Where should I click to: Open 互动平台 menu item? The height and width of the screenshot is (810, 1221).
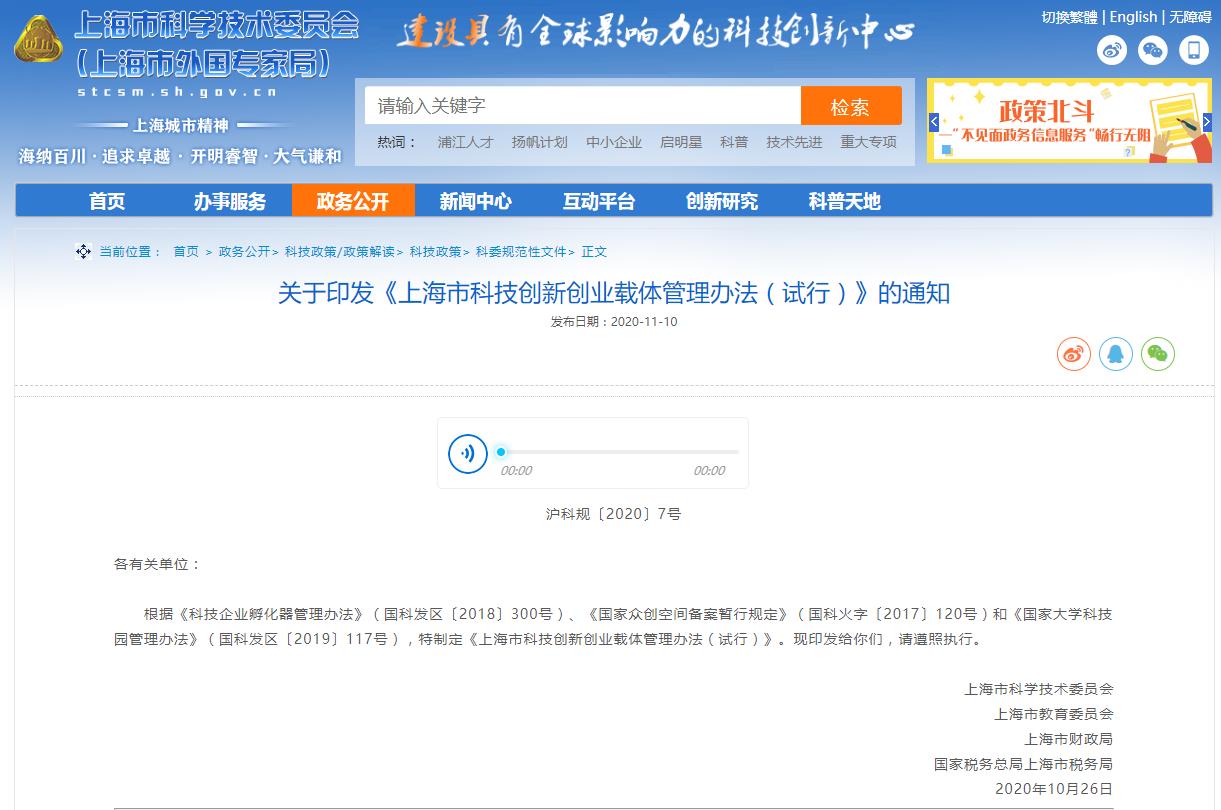pyautogui.click(x=599, y=201)
